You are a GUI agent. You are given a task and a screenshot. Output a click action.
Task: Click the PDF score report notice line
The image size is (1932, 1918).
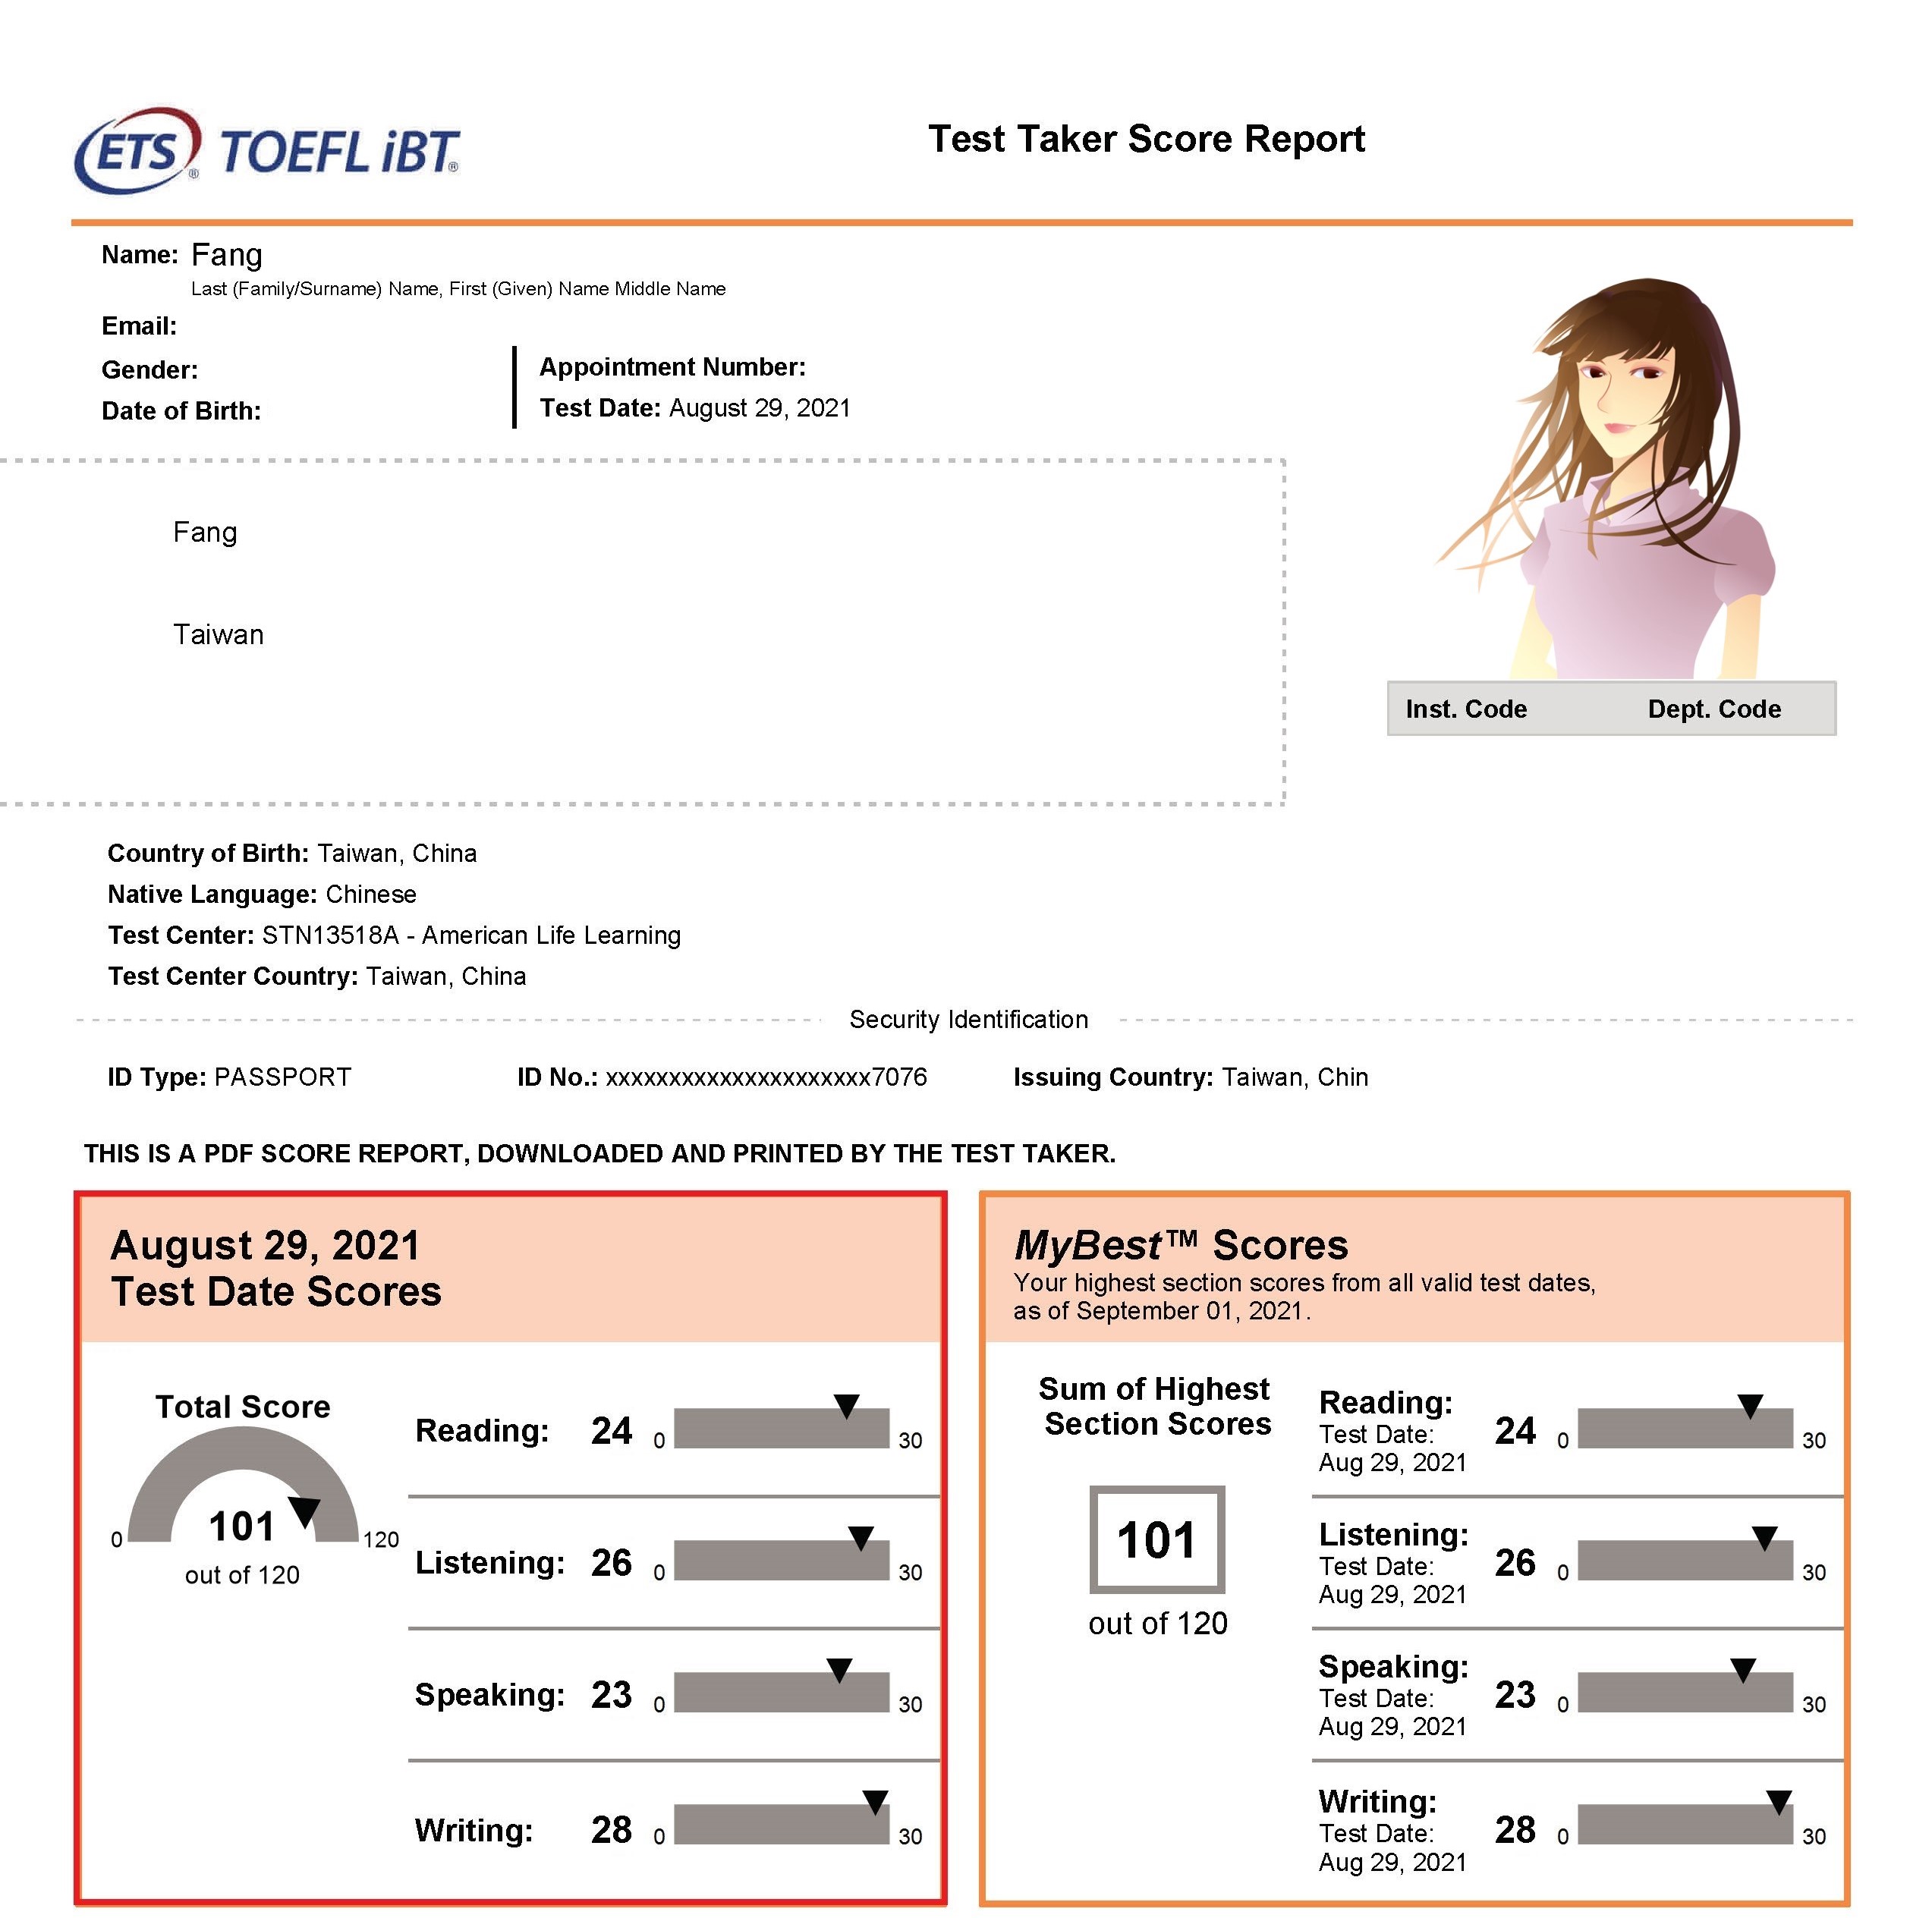[600, 1154]
